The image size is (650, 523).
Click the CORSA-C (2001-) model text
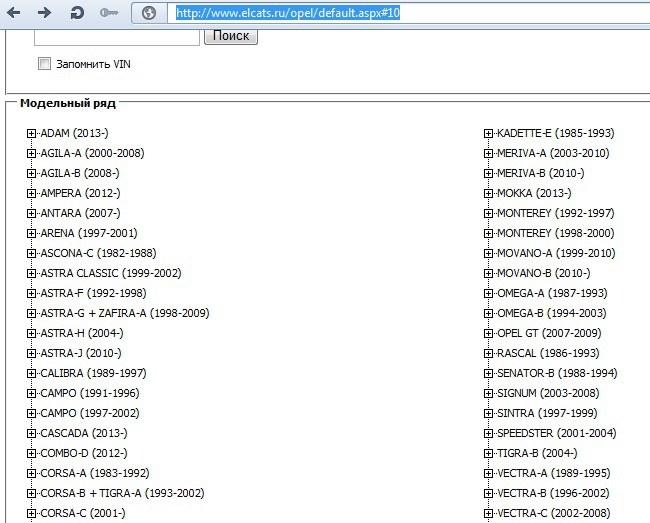pos(83,513)
